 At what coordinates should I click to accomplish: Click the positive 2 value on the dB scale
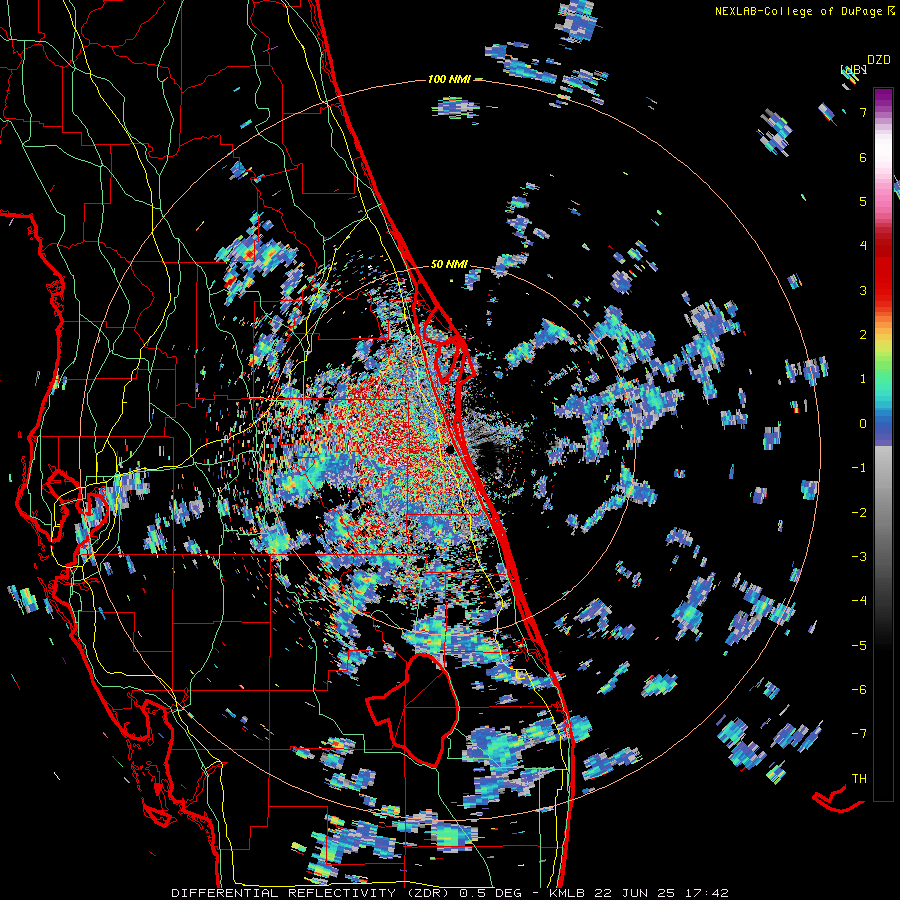click(x=863, y=335)
